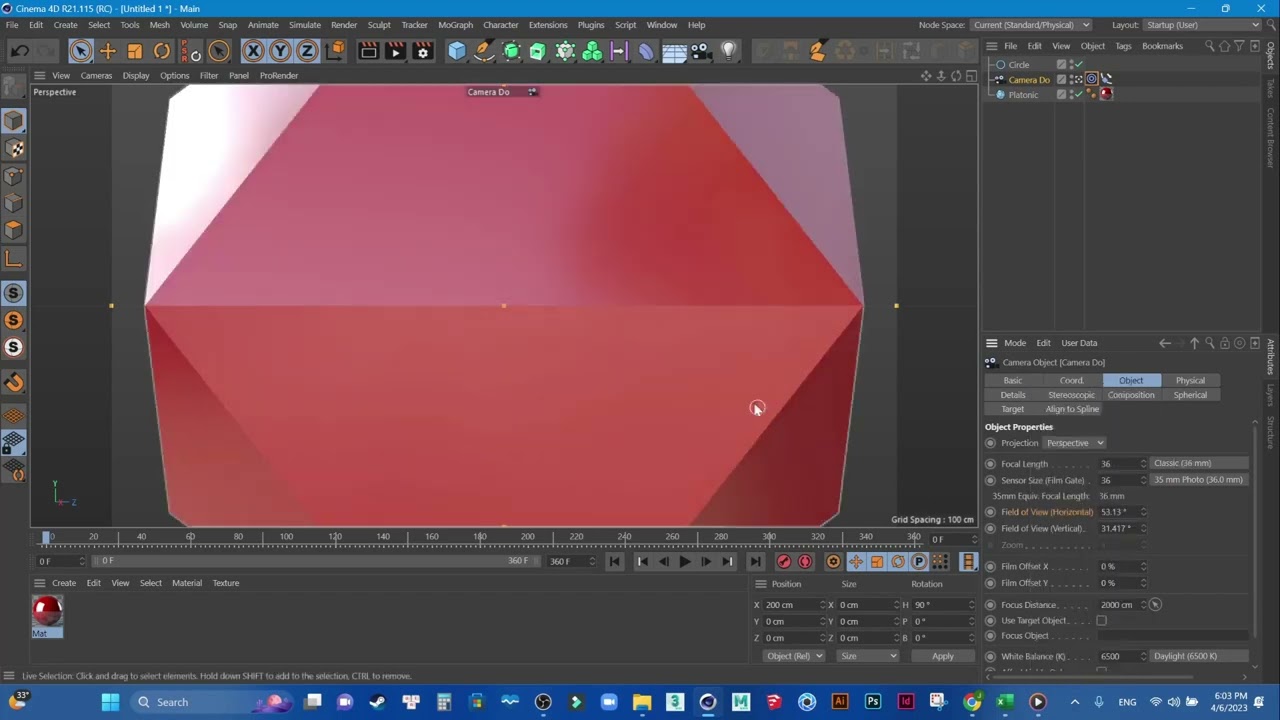
Task: Click Windows Start button
Action: pyautogui.click(x=110, y=702)
